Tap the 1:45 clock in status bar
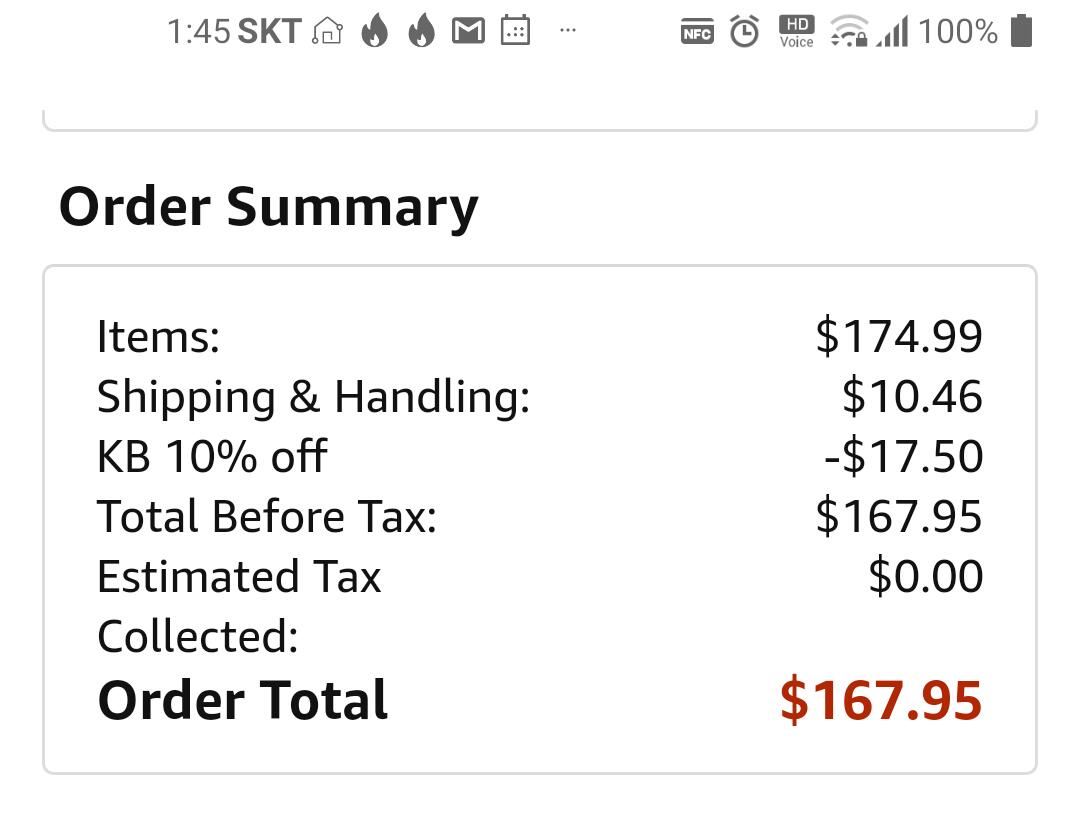 (x=198, y=32)
